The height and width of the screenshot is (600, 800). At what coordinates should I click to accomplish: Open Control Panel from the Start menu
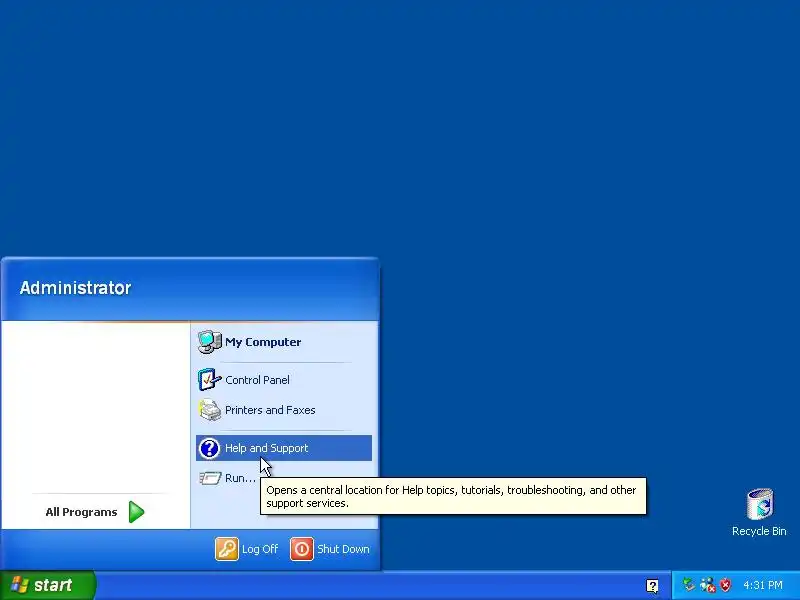(284, 380)
